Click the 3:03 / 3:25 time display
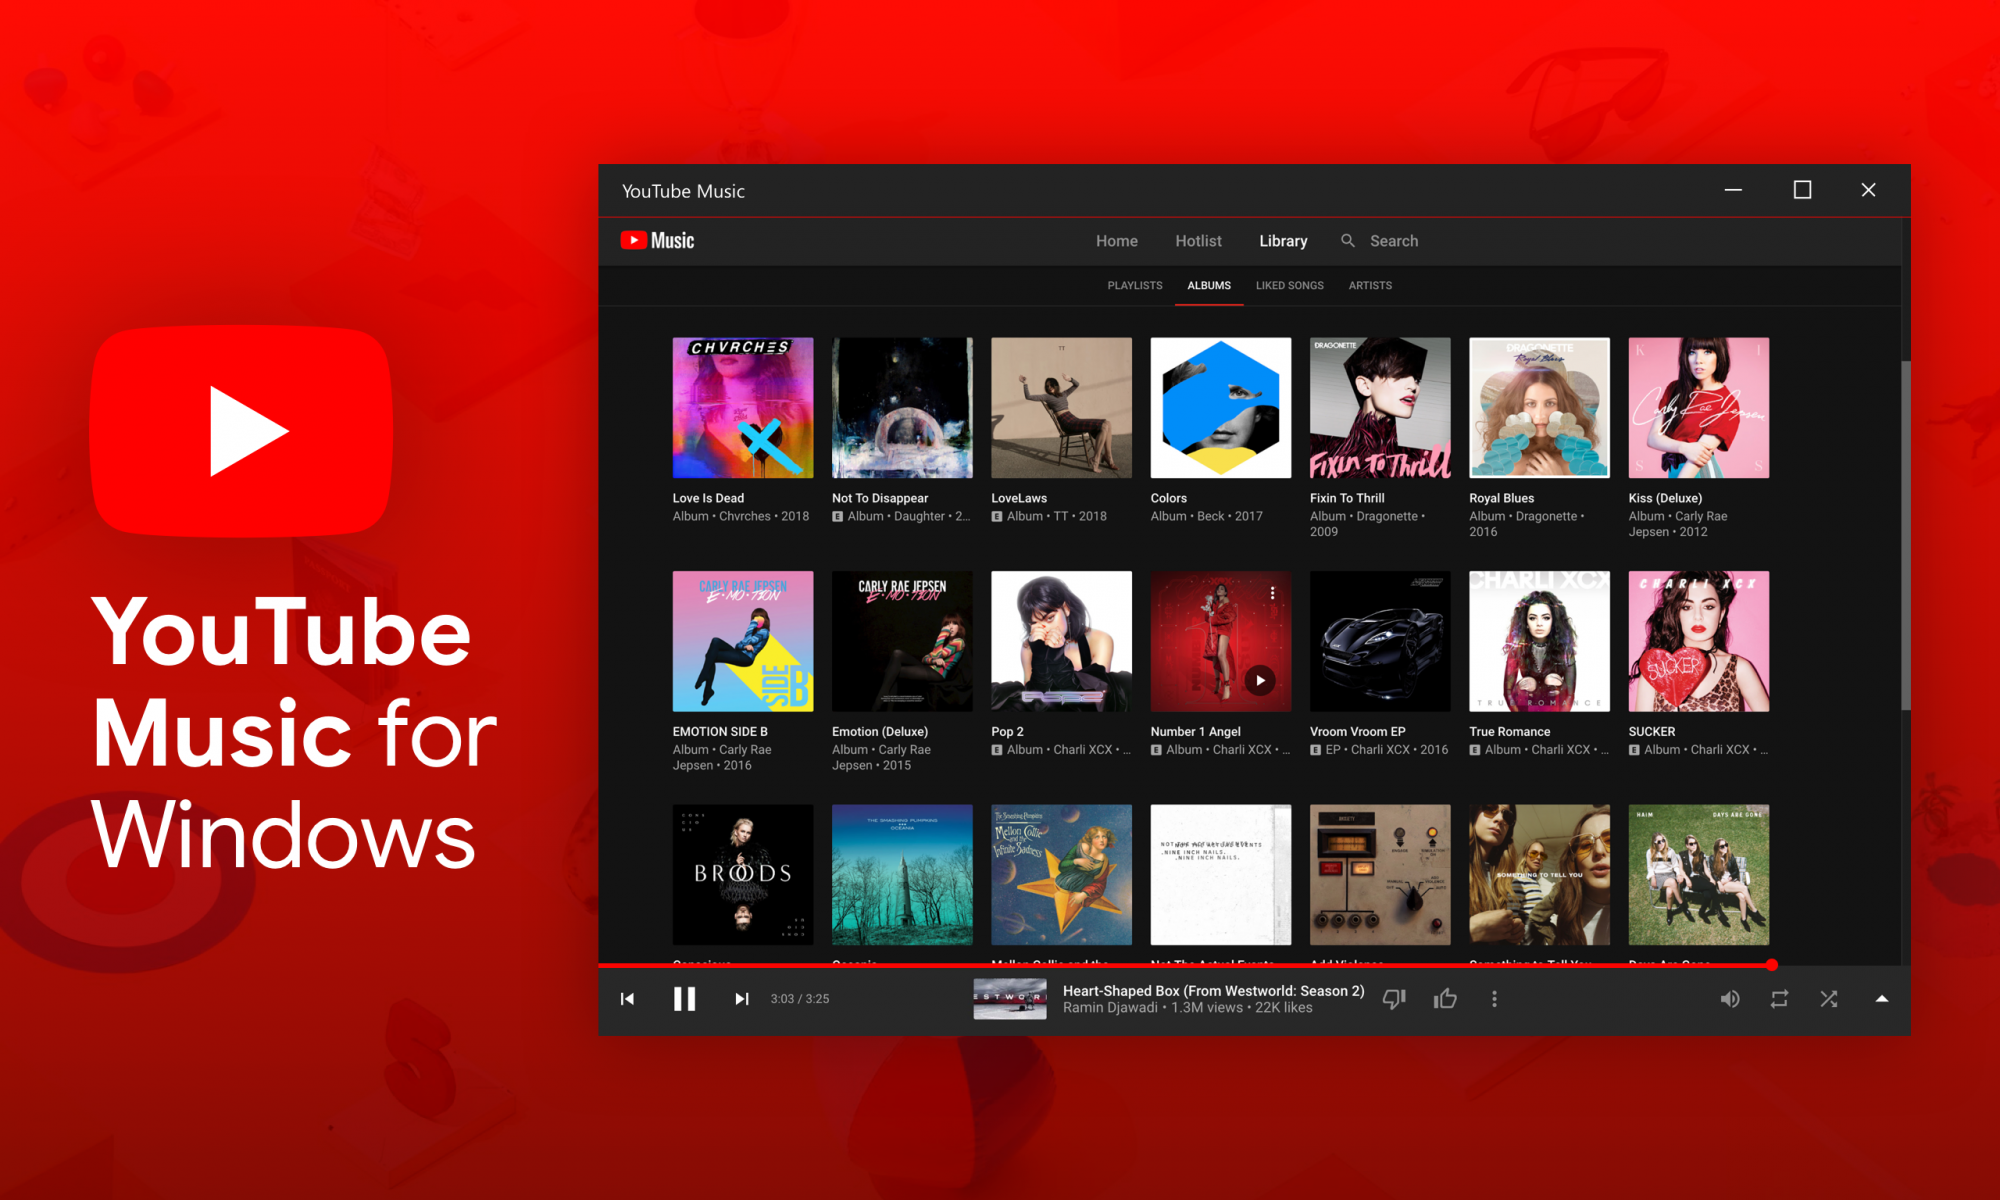The height and width of the screenshot is (1200, 2000). point(800,999)
